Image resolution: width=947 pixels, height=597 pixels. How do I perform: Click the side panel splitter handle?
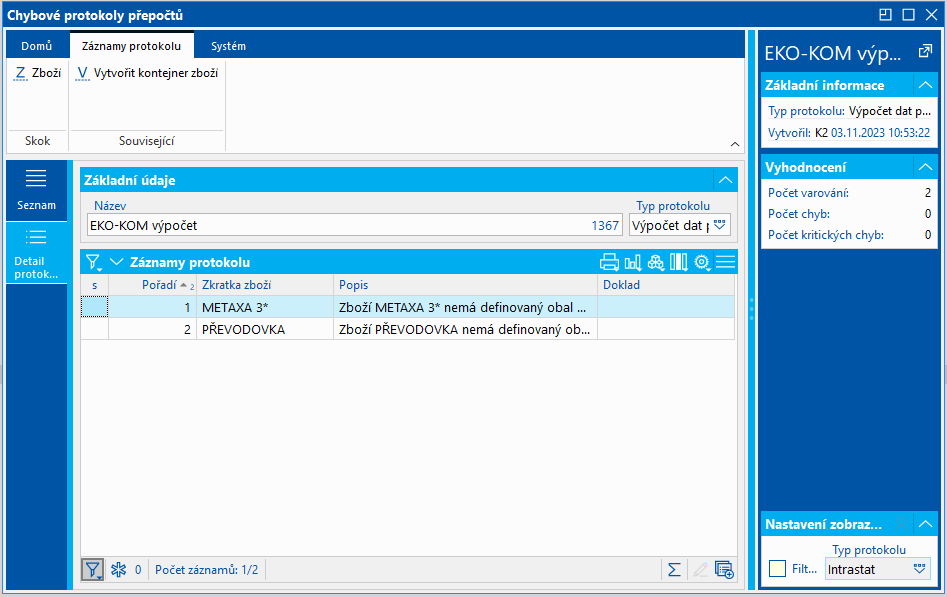[x=752, y=309]
